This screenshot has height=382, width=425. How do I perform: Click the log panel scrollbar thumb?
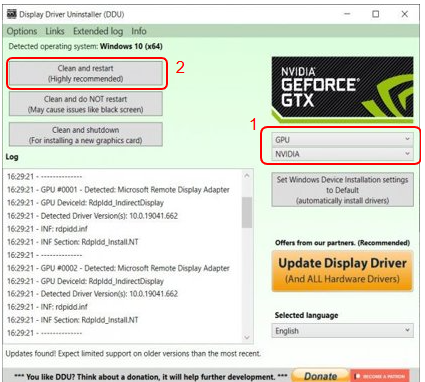tap(247, 212)
